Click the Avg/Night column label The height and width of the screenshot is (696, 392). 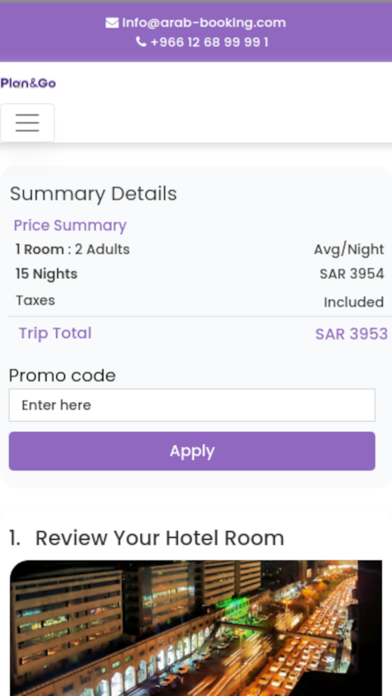click(349, 250)
